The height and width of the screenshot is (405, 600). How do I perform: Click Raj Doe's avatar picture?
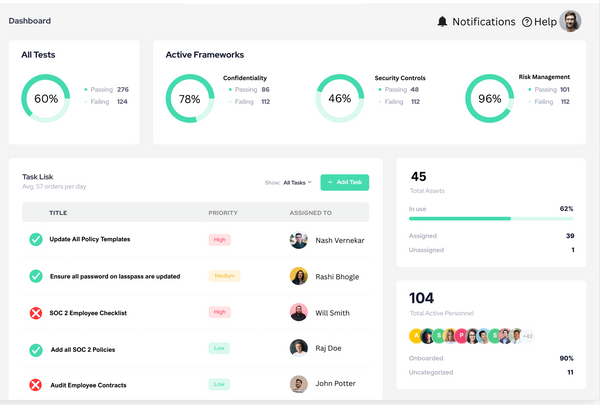tap(298, 348)
